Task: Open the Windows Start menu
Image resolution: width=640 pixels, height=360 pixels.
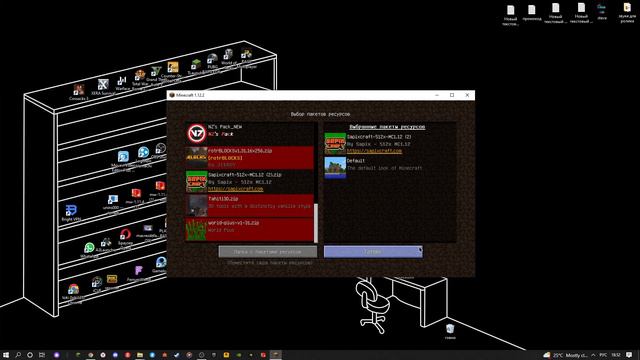Action: (6, 355)
